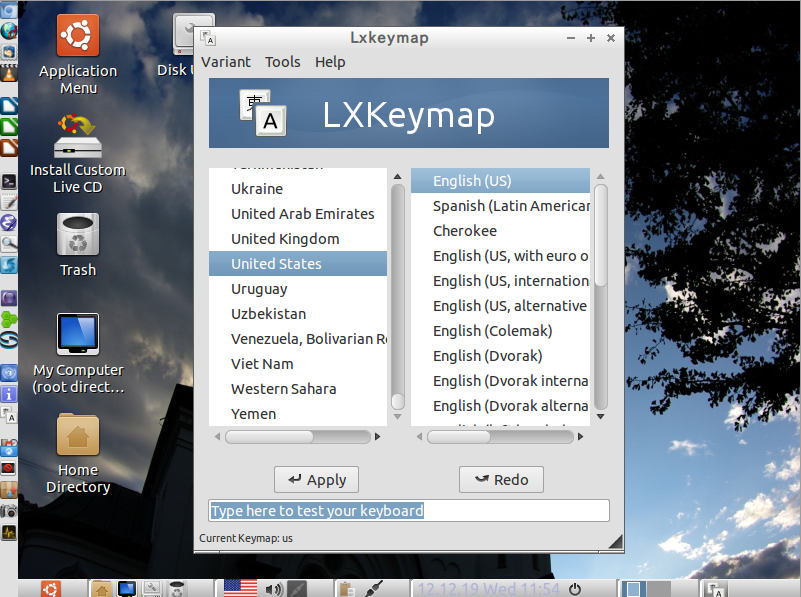Select United States in the country list
Viewport: 801px width, 597px height.
[x=298, y=264]
